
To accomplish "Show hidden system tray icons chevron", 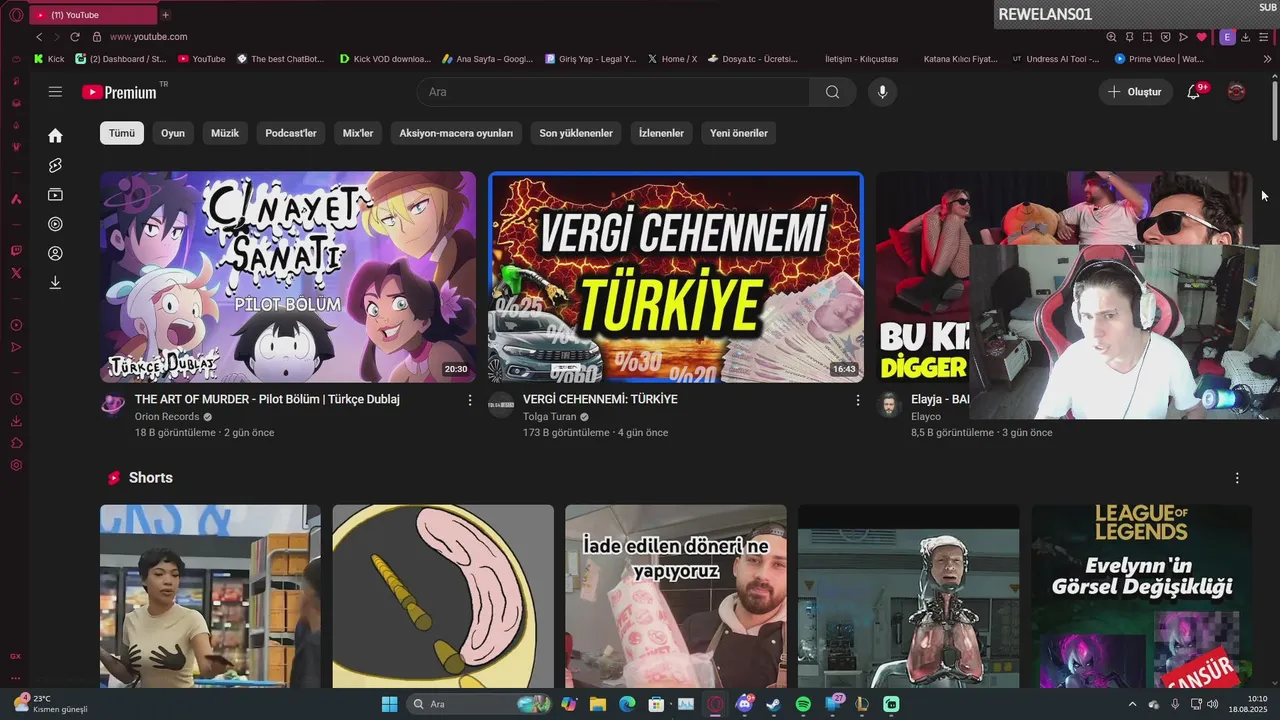I will click(1132, 704).
